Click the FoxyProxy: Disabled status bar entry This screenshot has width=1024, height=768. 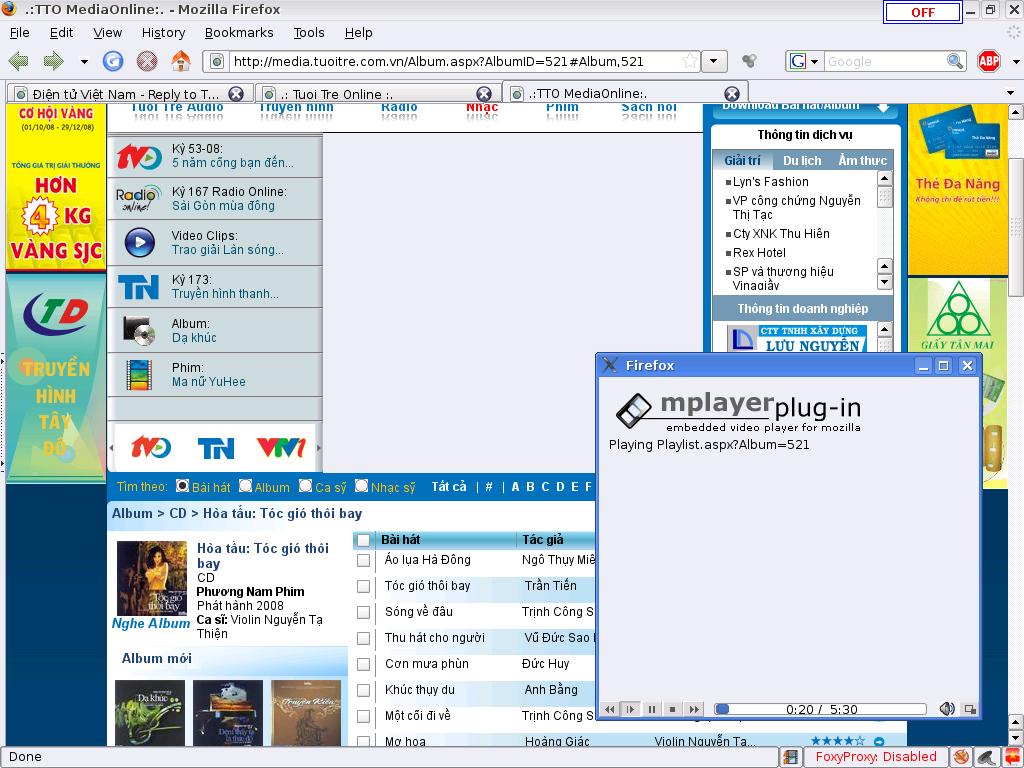(875, 757)
